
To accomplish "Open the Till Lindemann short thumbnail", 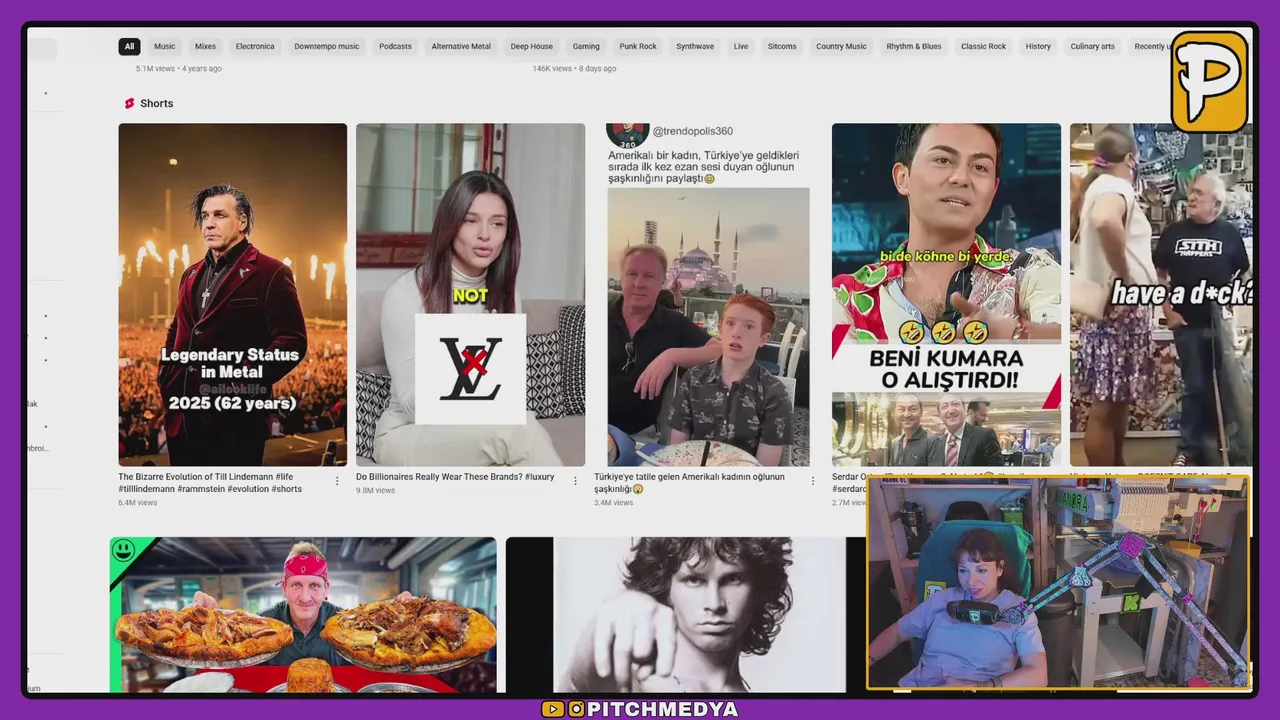I will (x=233, y=294).
